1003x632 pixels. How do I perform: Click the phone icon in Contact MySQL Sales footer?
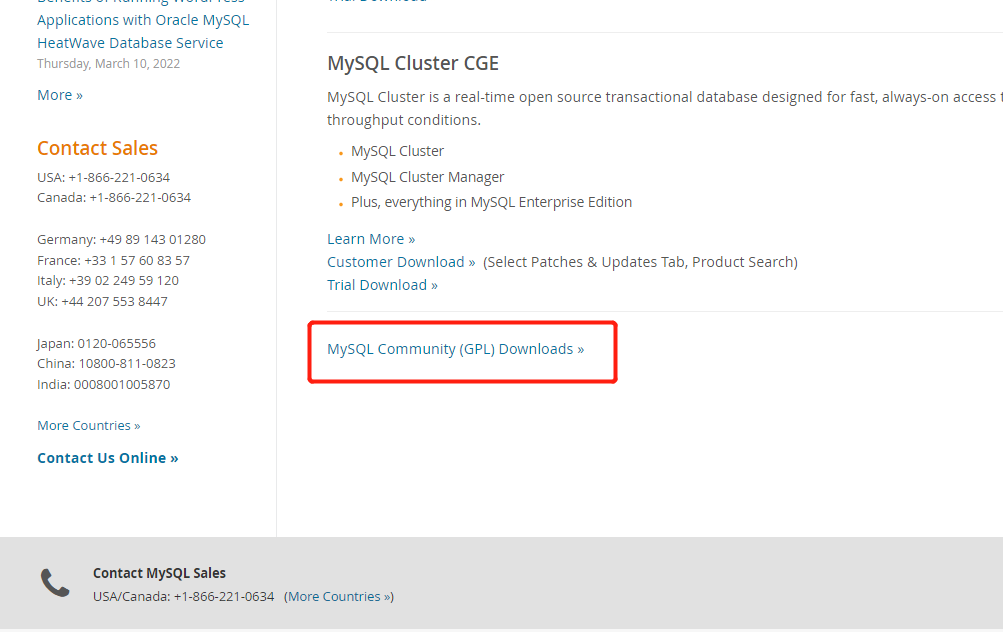click(x=55, y=583)
